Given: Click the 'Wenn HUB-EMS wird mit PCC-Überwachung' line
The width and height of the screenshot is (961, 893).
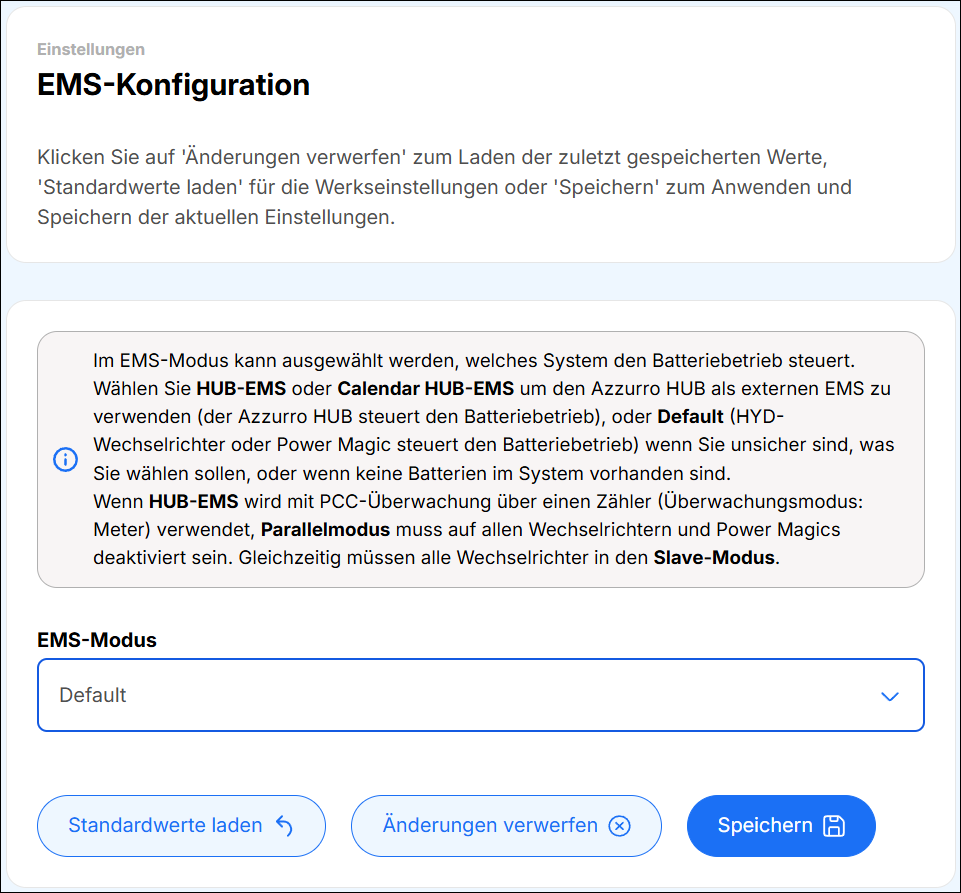Looking at the screenshot, I should [478, 501].
